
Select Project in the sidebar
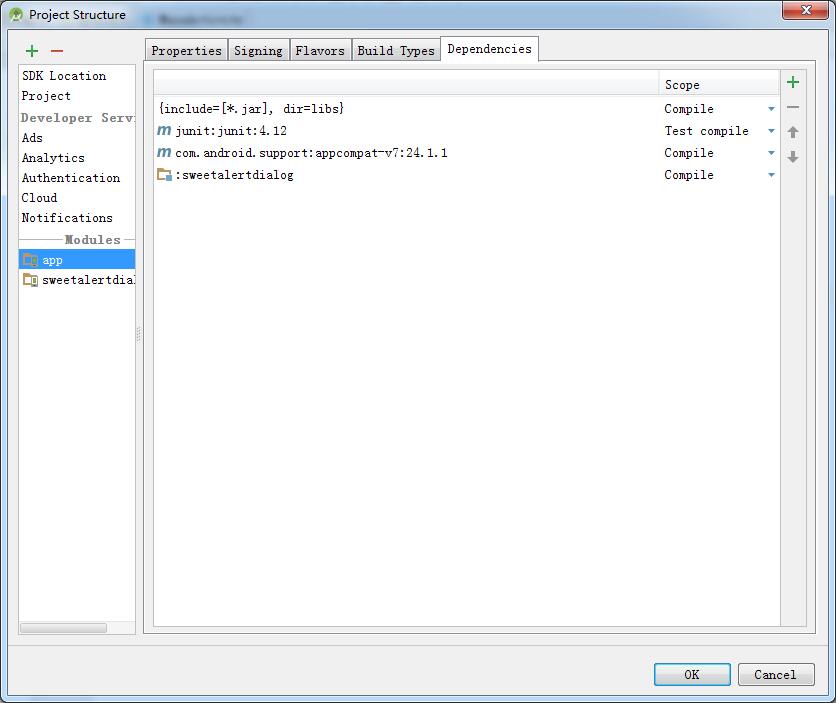(x=46, y=96)
